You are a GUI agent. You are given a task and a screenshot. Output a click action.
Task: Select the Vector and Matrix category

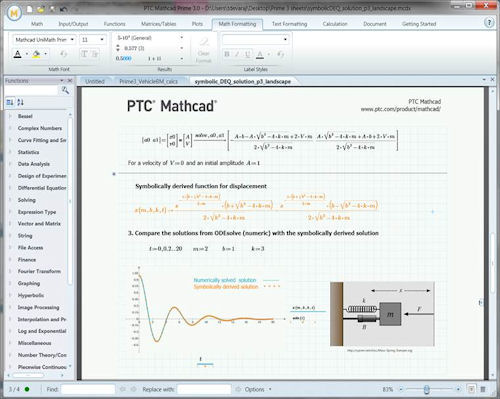point(39,224)
